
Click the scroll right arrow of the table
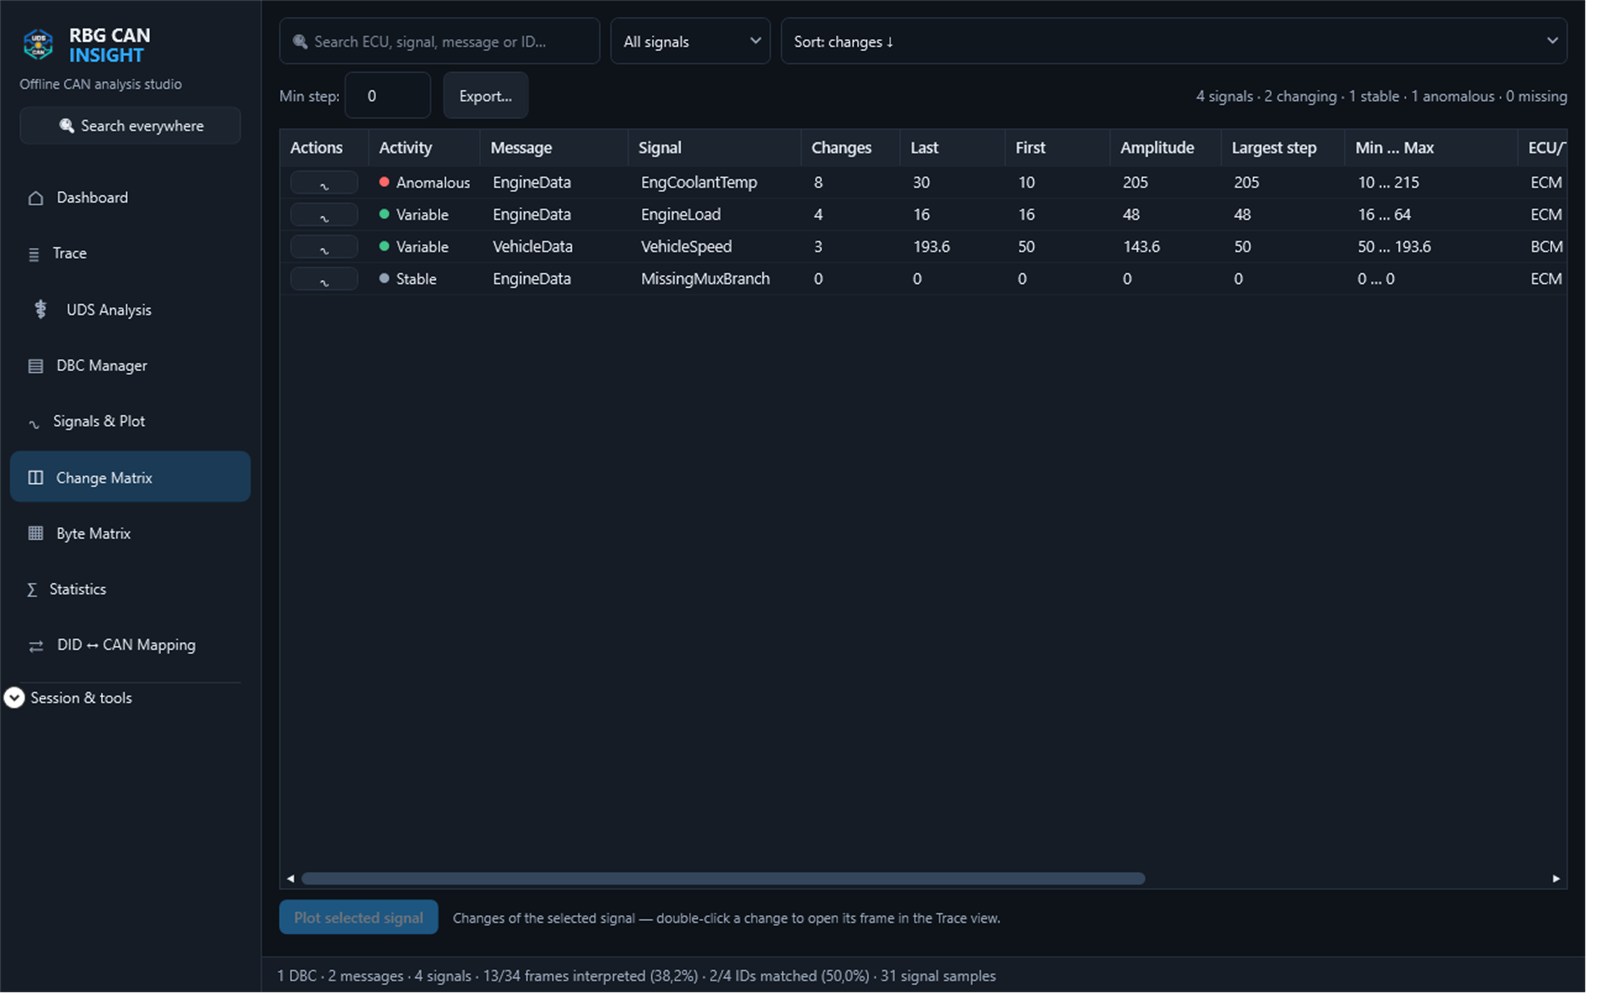click(x=1556, y=880)
